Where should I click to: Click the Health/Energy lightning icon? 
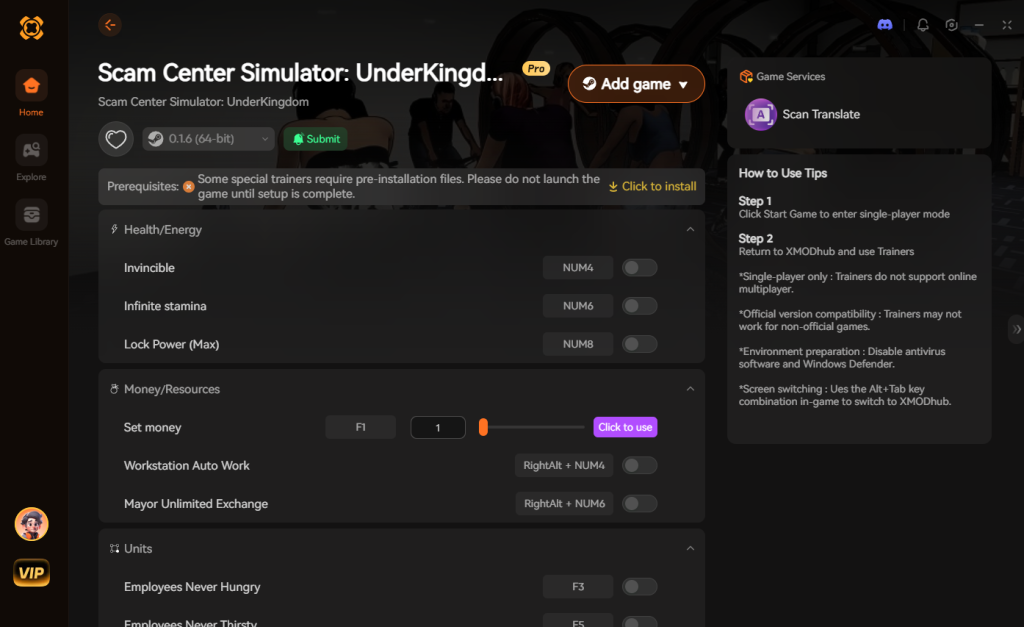pyautogui.click(x=114, y=229)
